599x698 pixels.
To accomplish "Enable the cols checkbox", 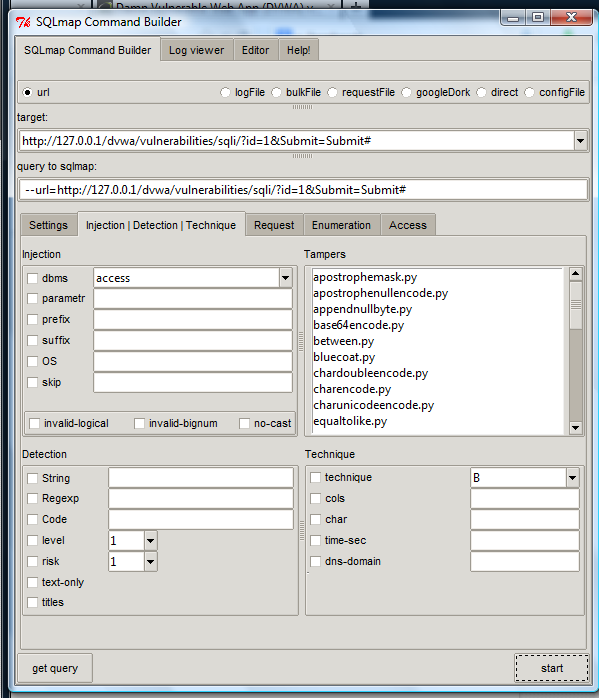I will pyautogui.click(x=316, y=498).
